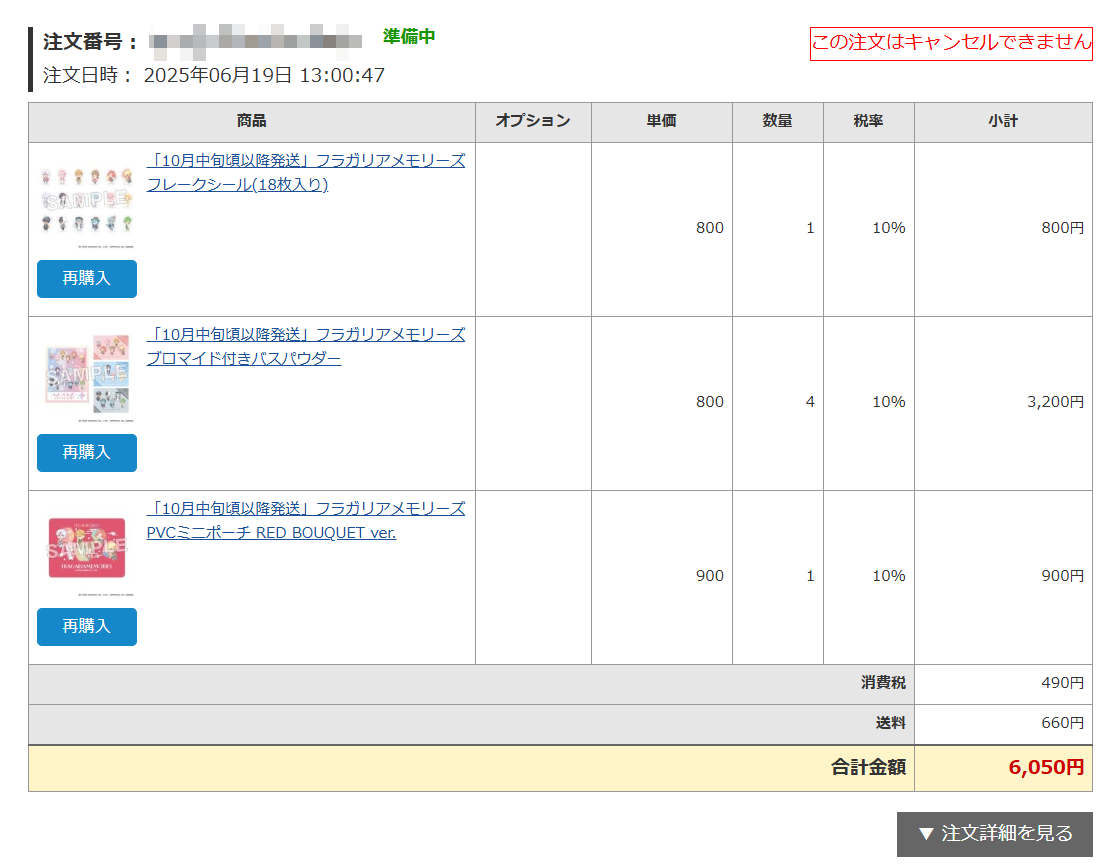Open the フレークシール(18枚入り) product link
Screen dimensions: 1105x868
tap(306, 173)
